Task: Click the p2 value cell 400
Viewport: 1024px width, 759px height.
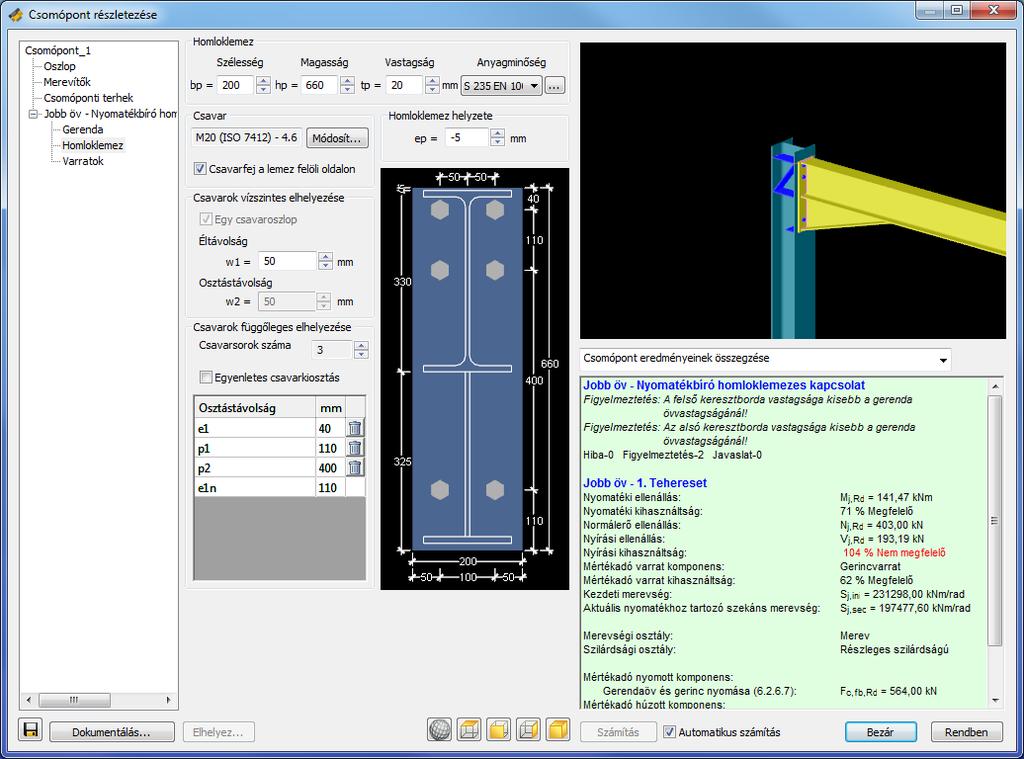Action: [331, 468]
